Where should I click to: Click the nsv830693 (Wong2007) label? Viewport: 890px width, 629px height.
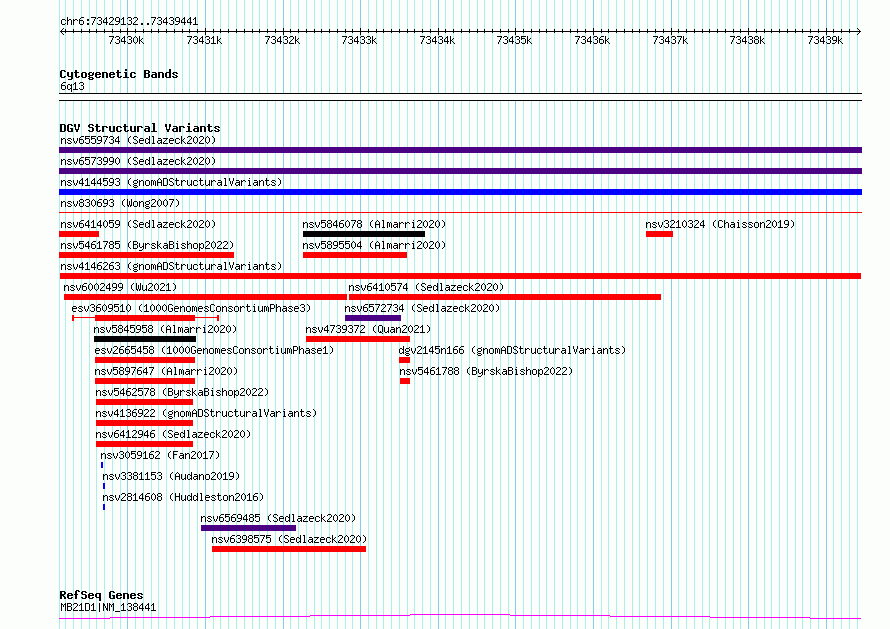point(120,203)
